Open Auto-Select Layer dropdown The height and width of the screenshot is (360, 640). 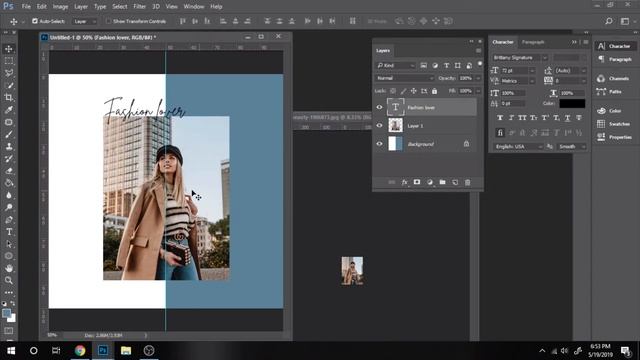click(85, 21)
